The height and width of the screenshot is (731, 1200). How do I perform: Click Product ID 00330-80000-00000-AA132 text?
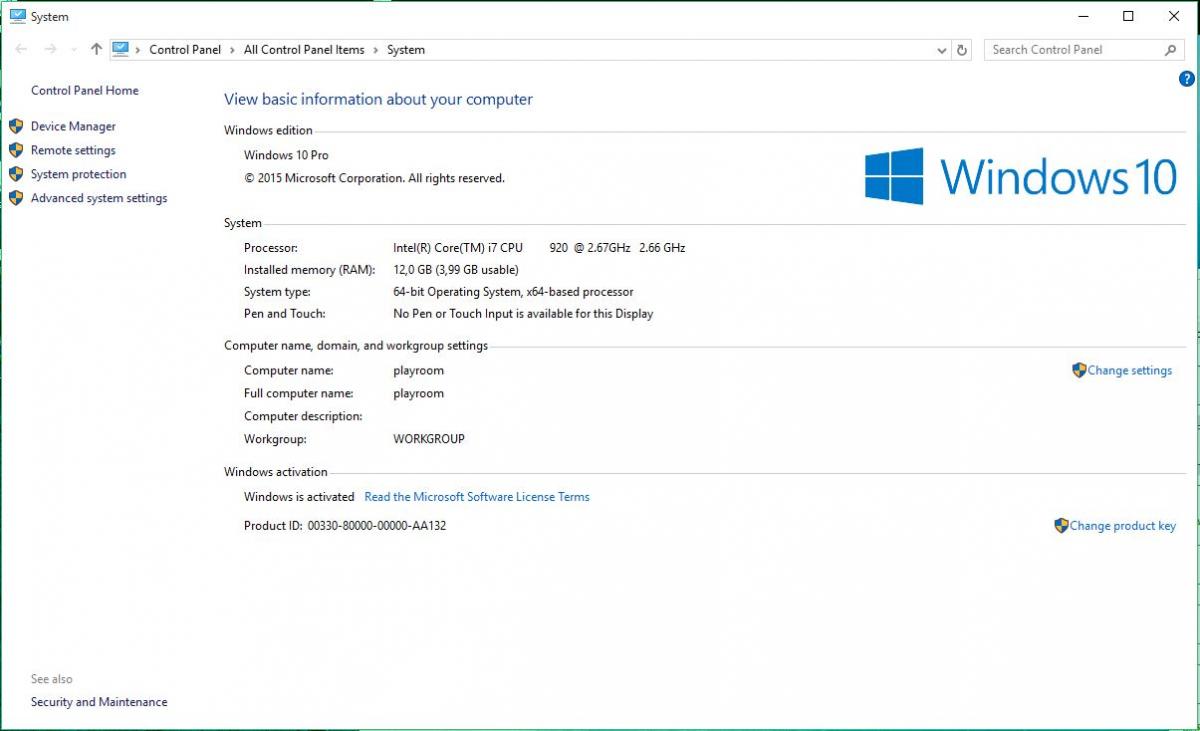[x=345, y=525]
